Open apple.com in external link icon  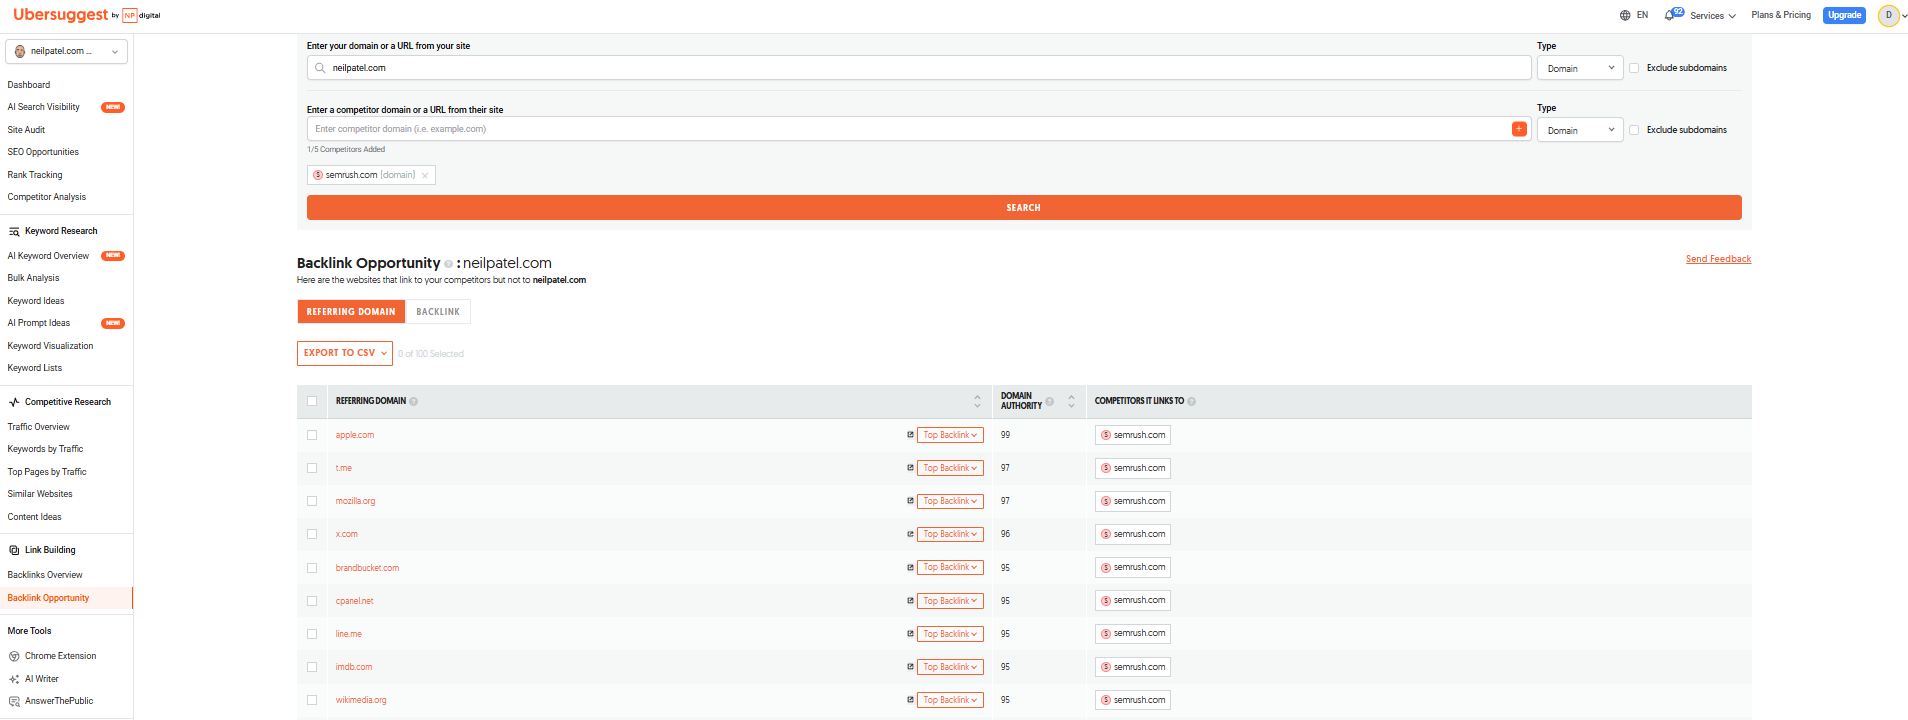910,435
